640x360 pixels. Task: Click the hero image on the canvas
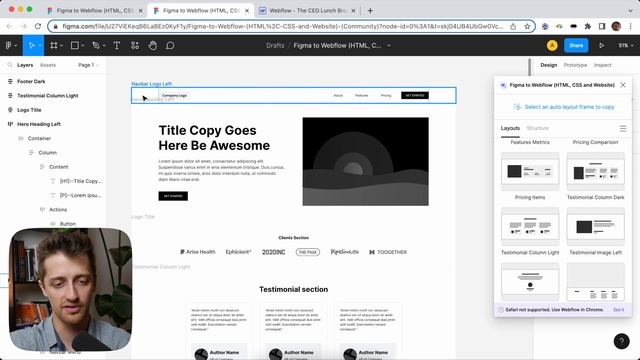[365, 162]
